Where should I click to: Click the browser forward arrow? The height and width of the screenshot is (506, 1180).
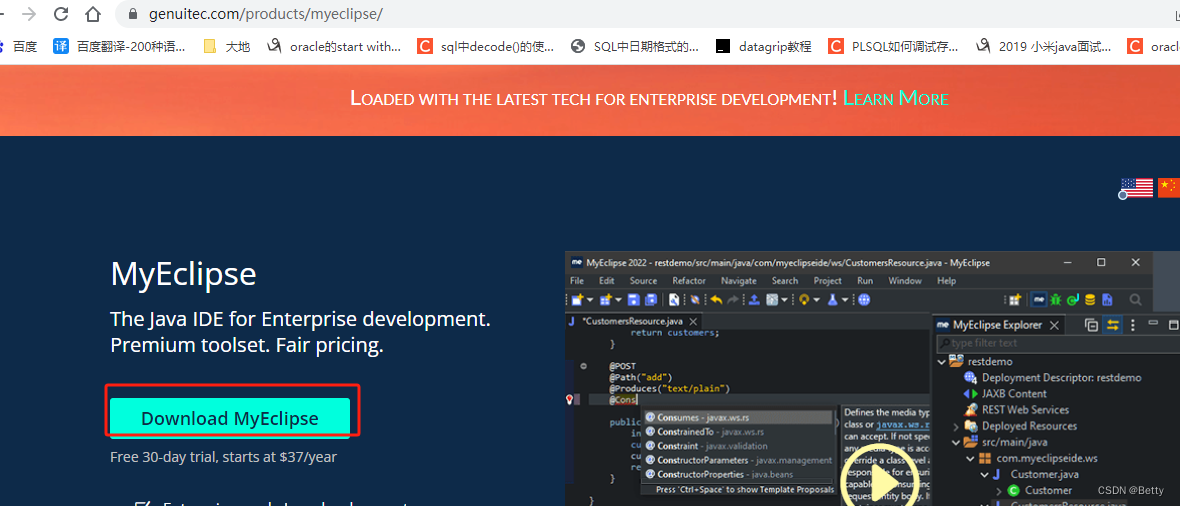click(x=29, y=14)
